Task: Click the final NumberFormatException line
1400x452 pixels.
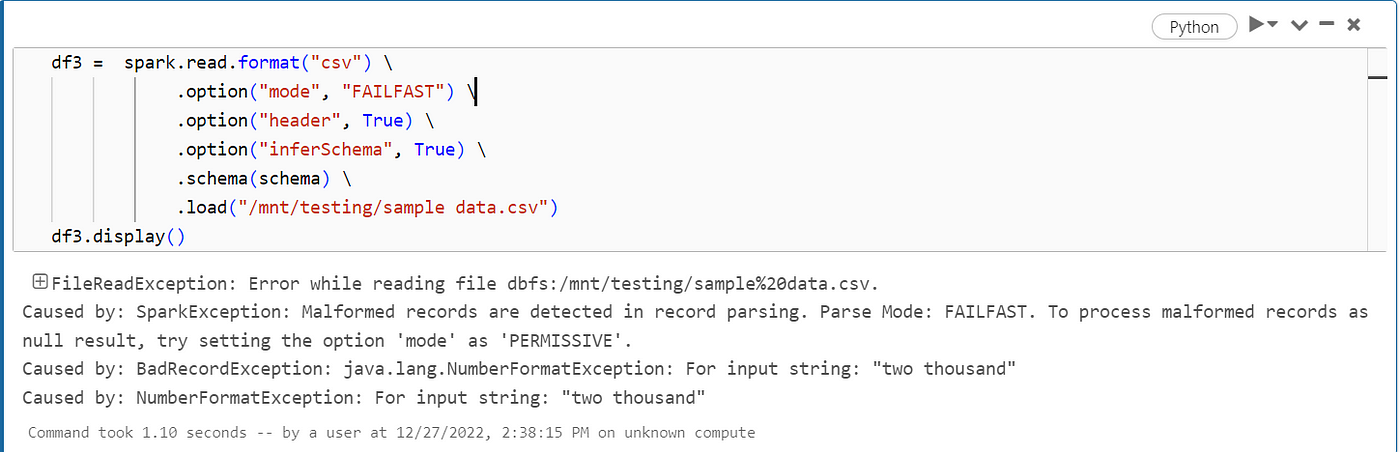Action: click(x=364, y=398)
